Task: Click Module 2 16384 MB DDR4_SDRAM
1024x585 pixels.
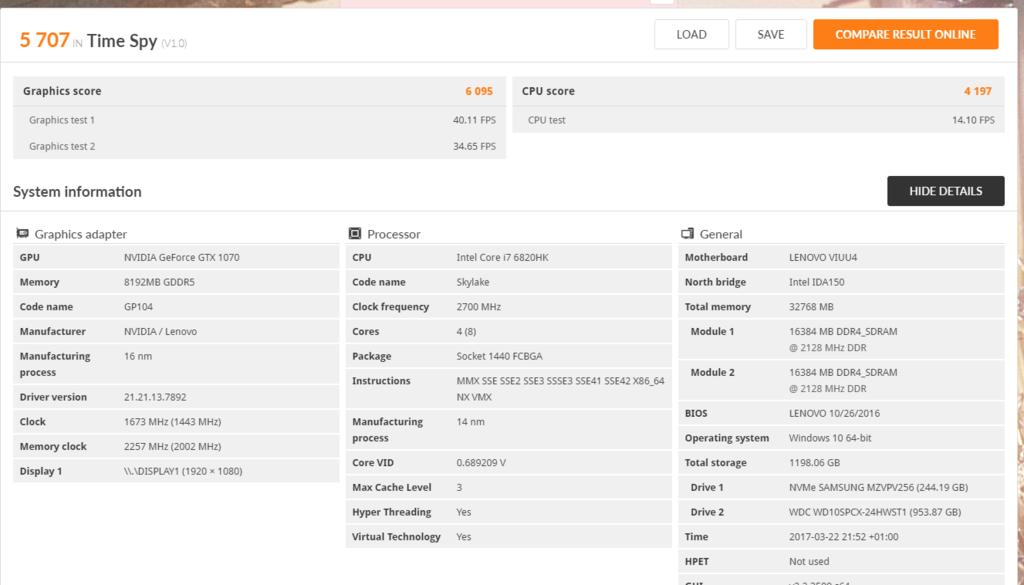Action: point(843,373)
